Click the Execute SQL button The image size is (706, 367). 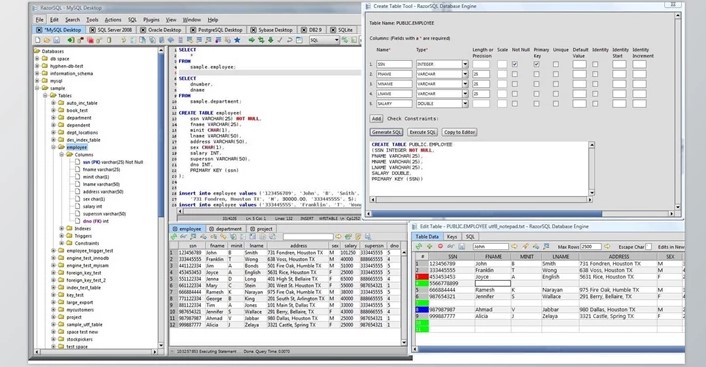coord(422,132)
